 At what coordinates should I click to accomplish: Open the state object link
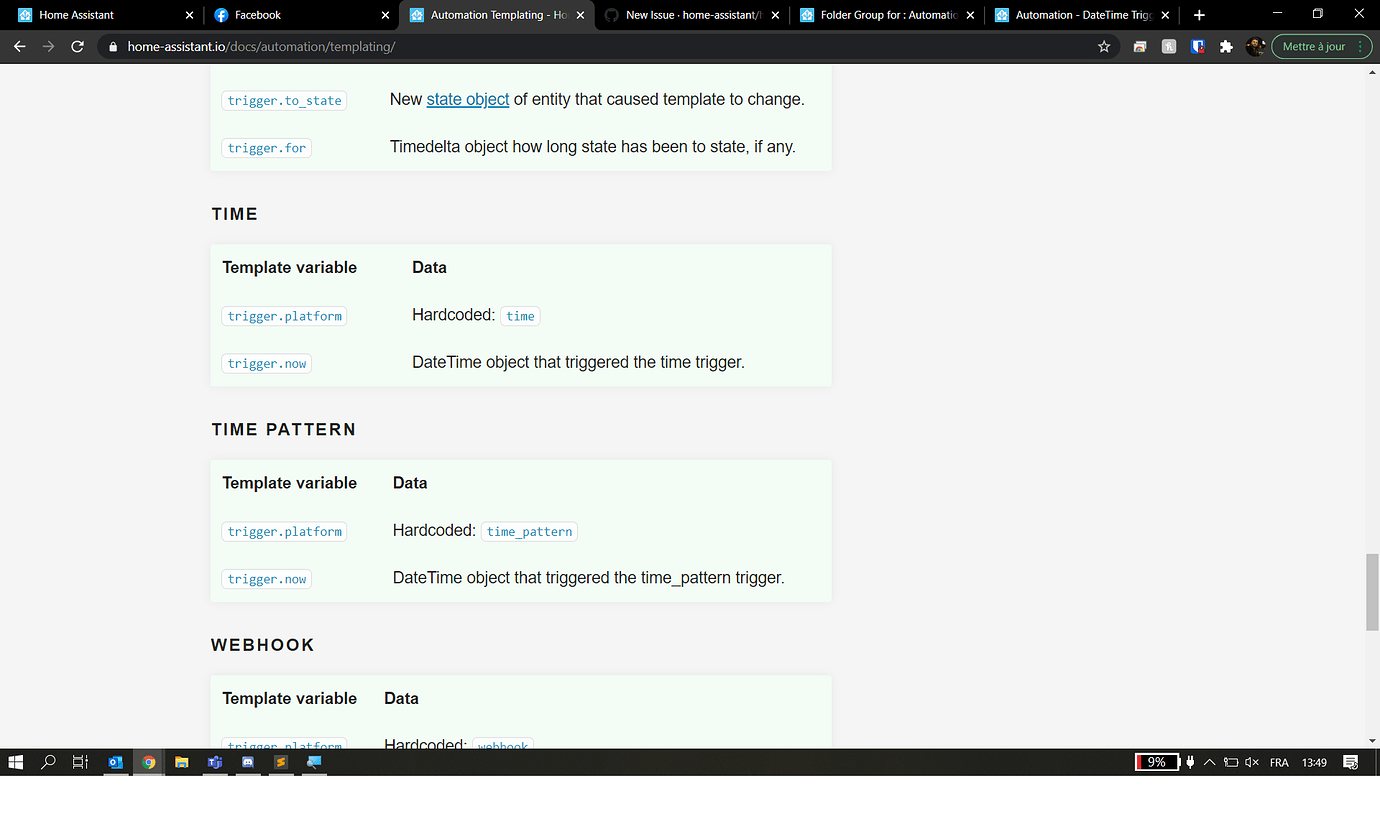tap(467, 99)
